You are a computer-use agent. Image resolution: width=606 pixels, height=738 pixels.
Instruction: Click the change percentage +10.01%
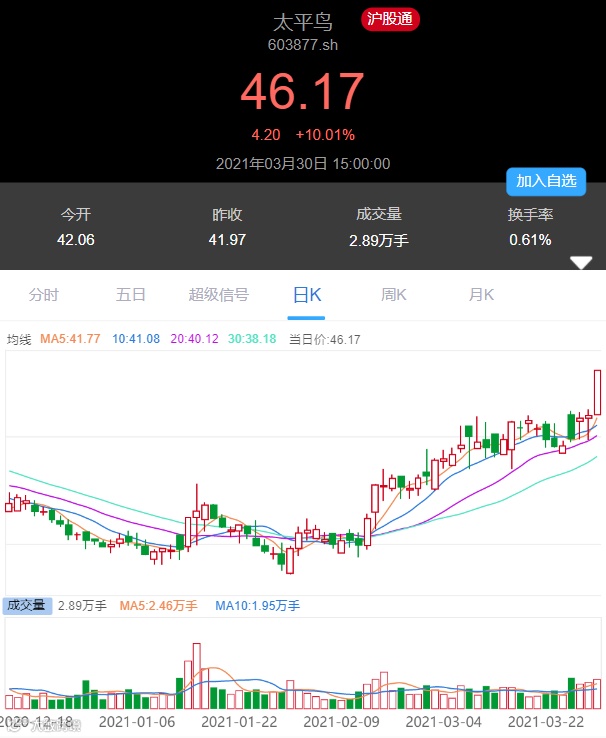(x=325, y=135)
